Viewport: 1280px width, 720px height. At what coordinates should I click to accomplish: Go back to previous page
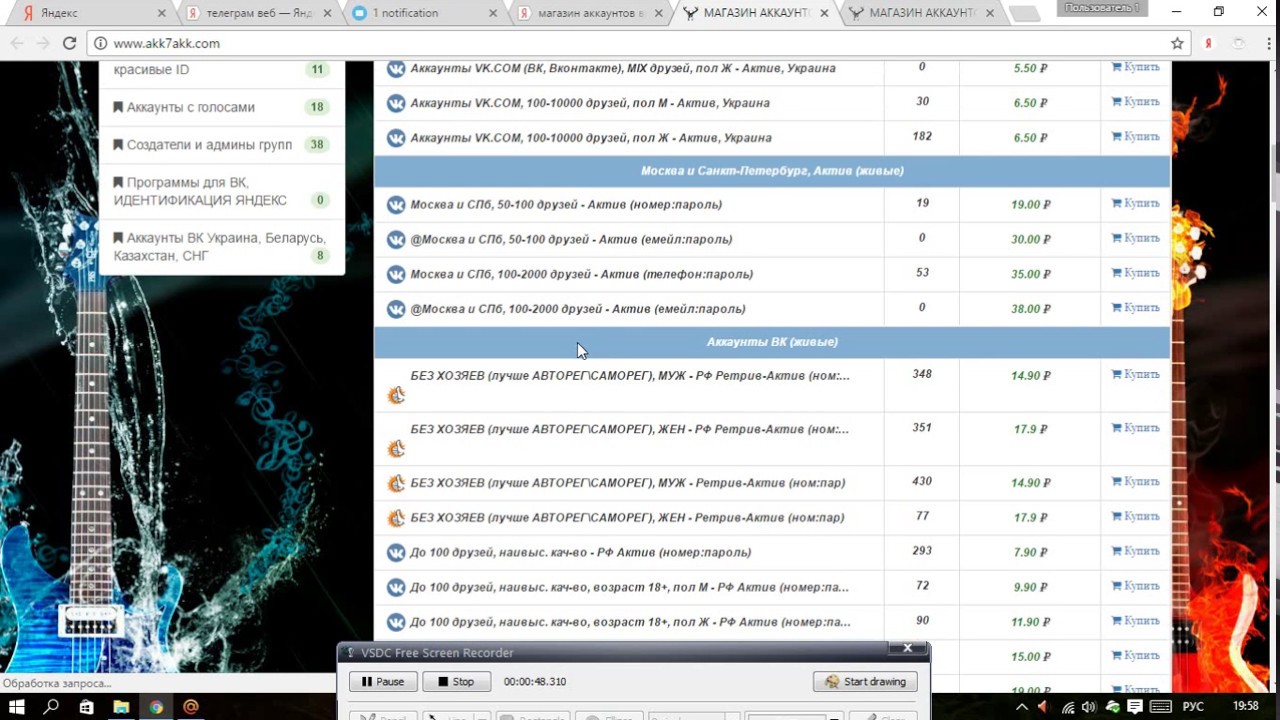click(x=17, y=43)
